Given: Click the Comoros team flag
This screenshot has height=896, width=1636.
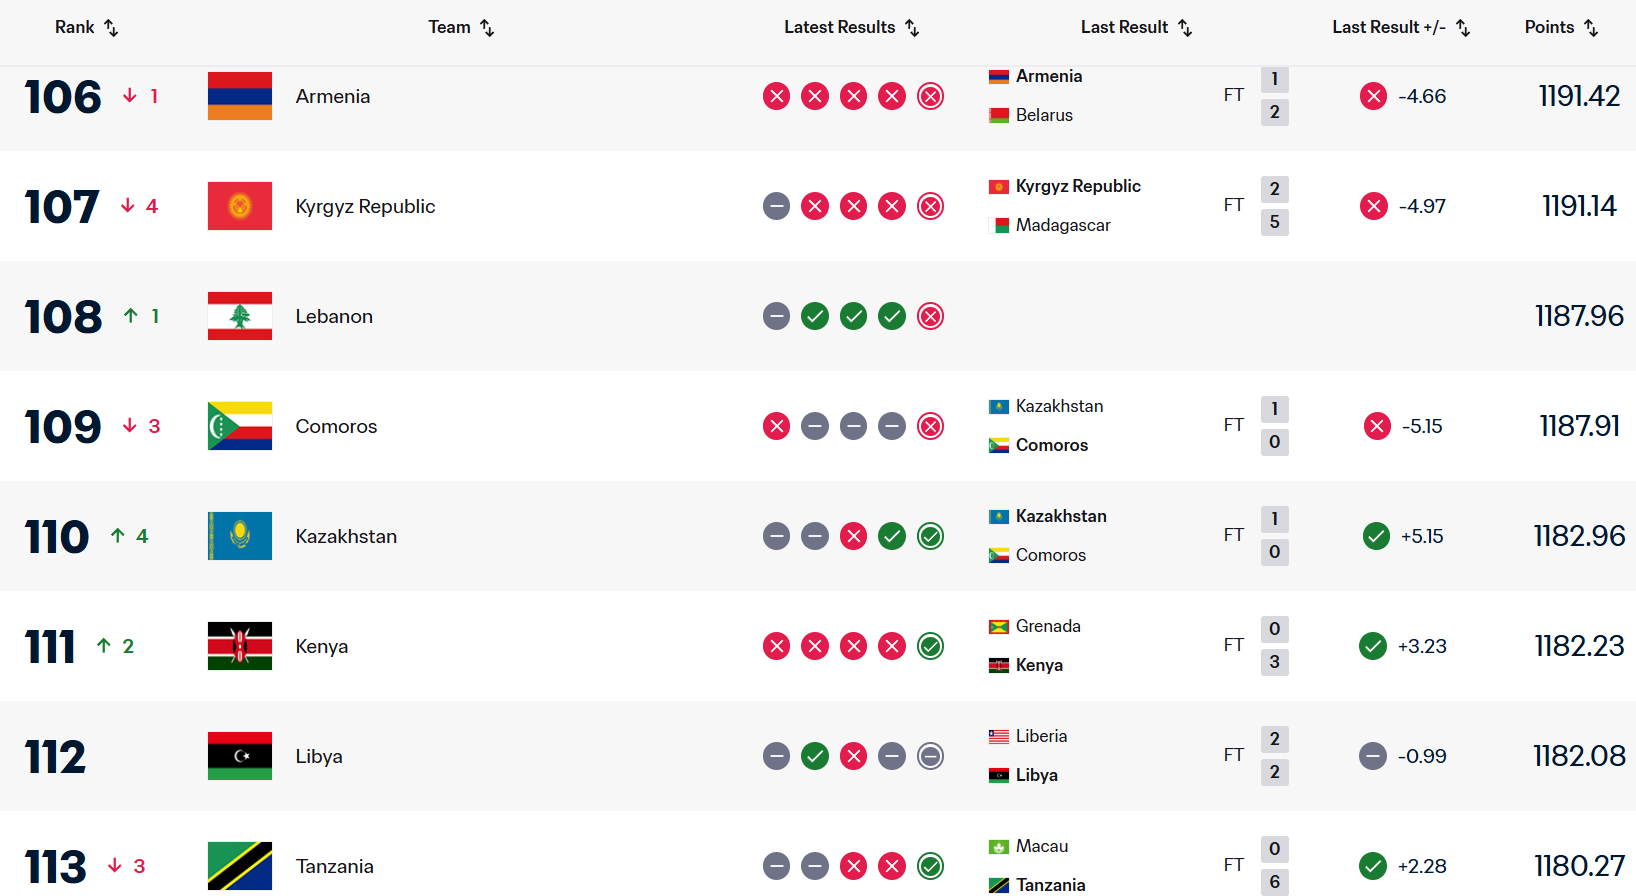Looking at the screenshot, I should pos(240,426).
